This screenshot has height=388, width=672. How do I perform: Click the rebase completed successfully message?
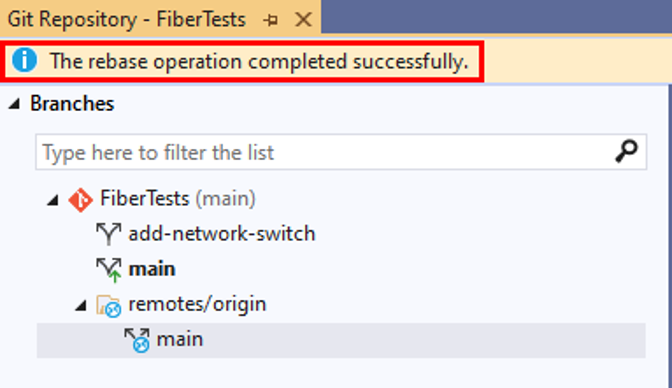[259, 61]
